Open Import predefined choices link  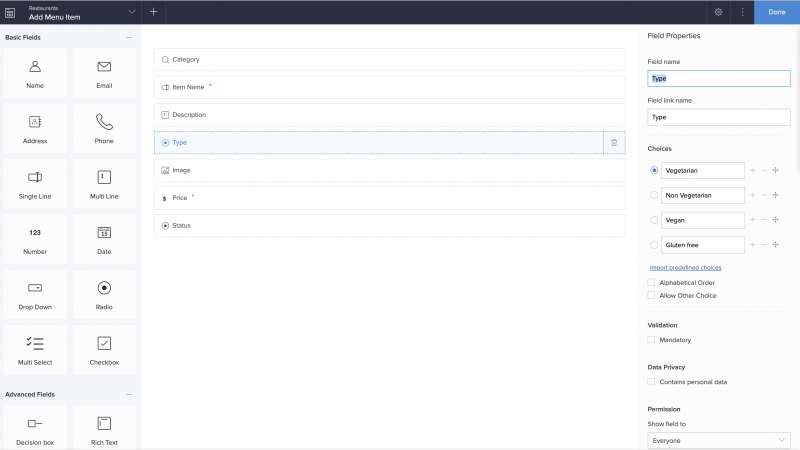685,267
